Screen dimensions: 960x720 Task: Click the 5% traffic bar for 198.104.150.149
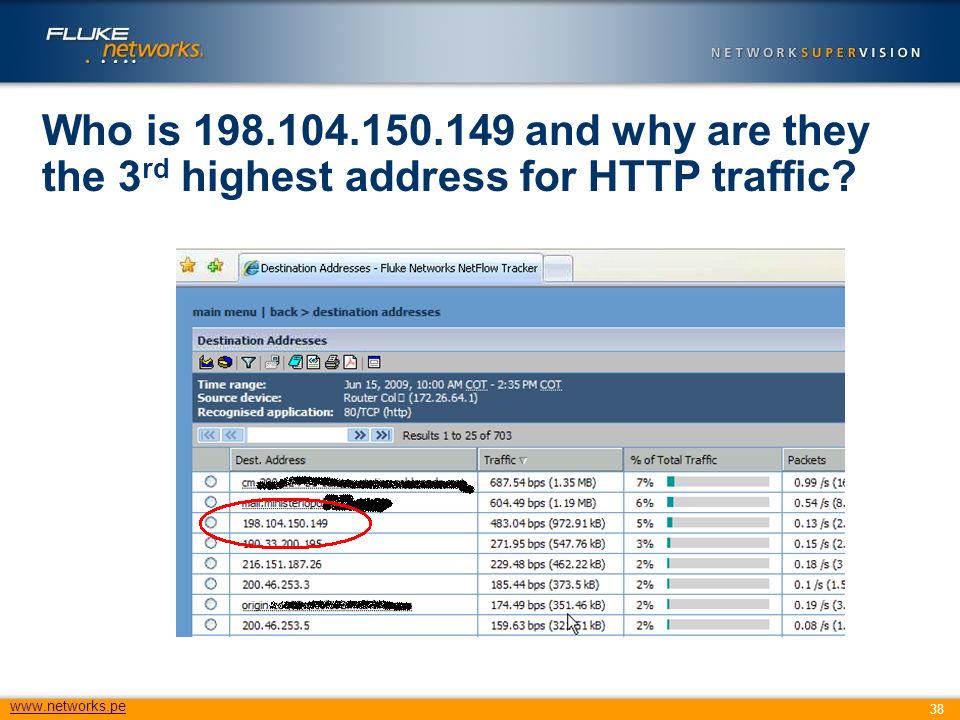pos(718,523)
